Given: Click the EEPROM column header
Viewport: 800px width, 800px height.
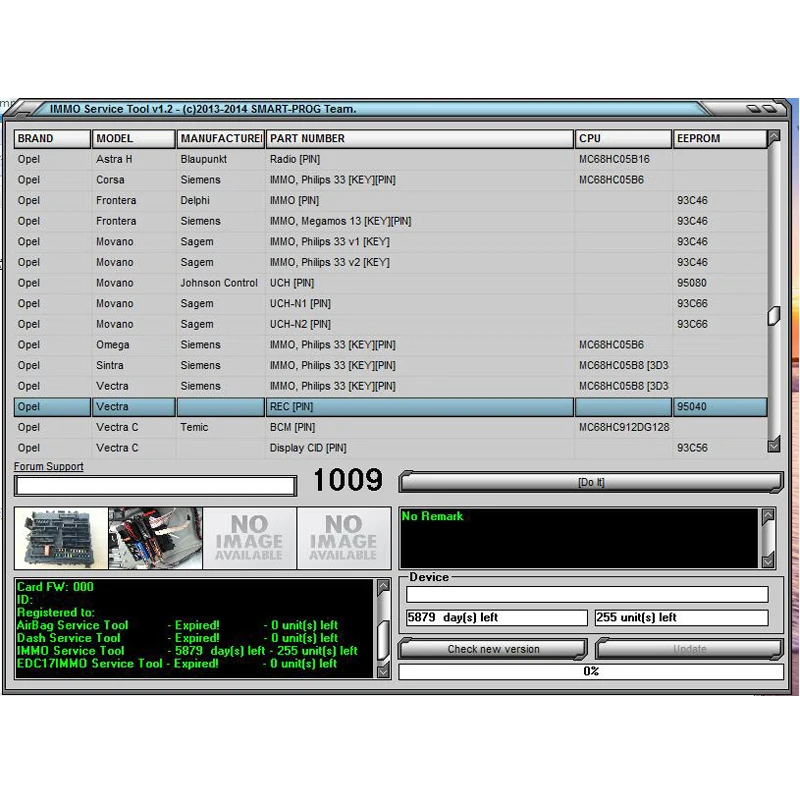Looking at the screenshot, I should coord(720,138).
